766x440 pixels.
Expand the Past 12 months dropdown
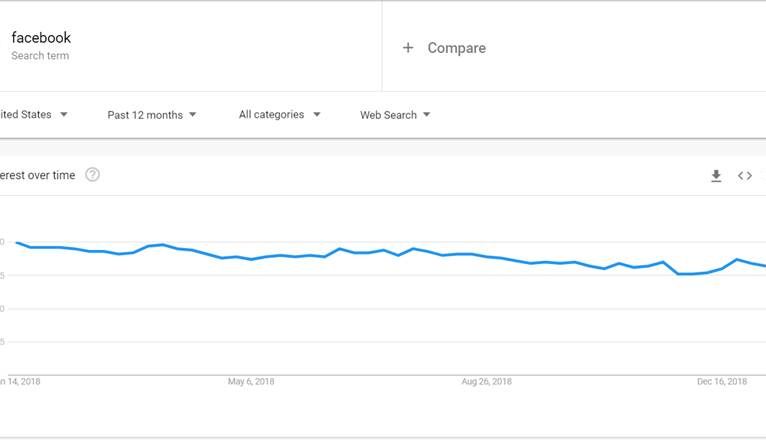(x=152, y=115)
